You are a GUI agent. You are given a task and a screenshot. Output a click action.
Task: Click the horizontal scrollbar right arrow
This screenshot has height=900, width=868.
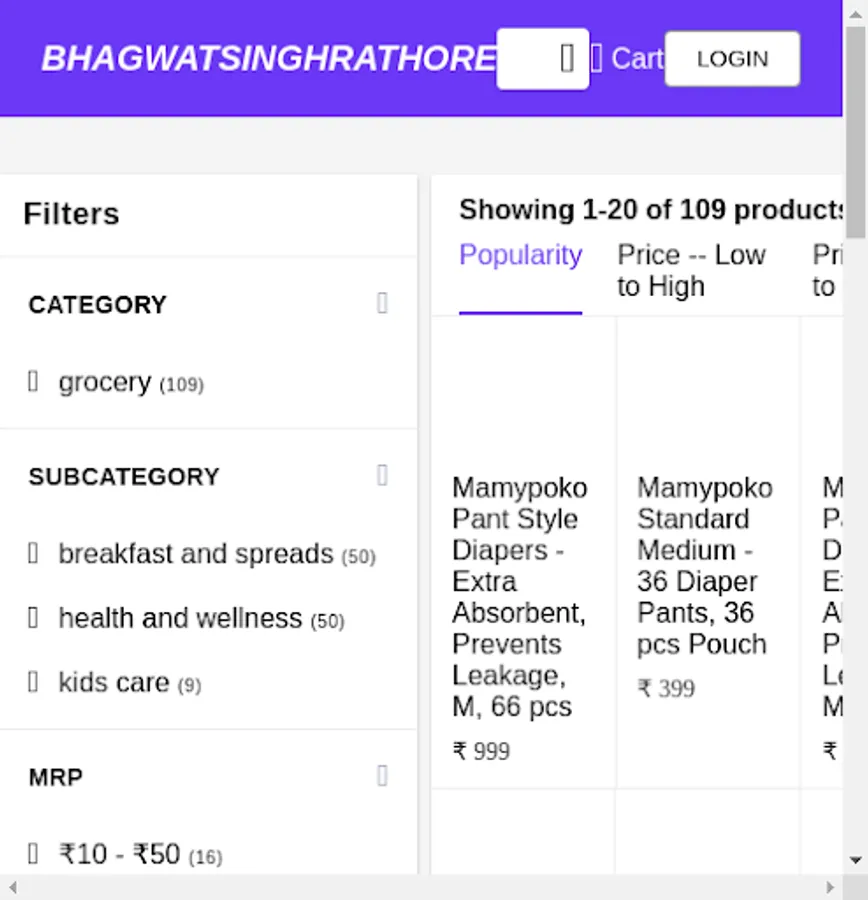click(830, 887)
